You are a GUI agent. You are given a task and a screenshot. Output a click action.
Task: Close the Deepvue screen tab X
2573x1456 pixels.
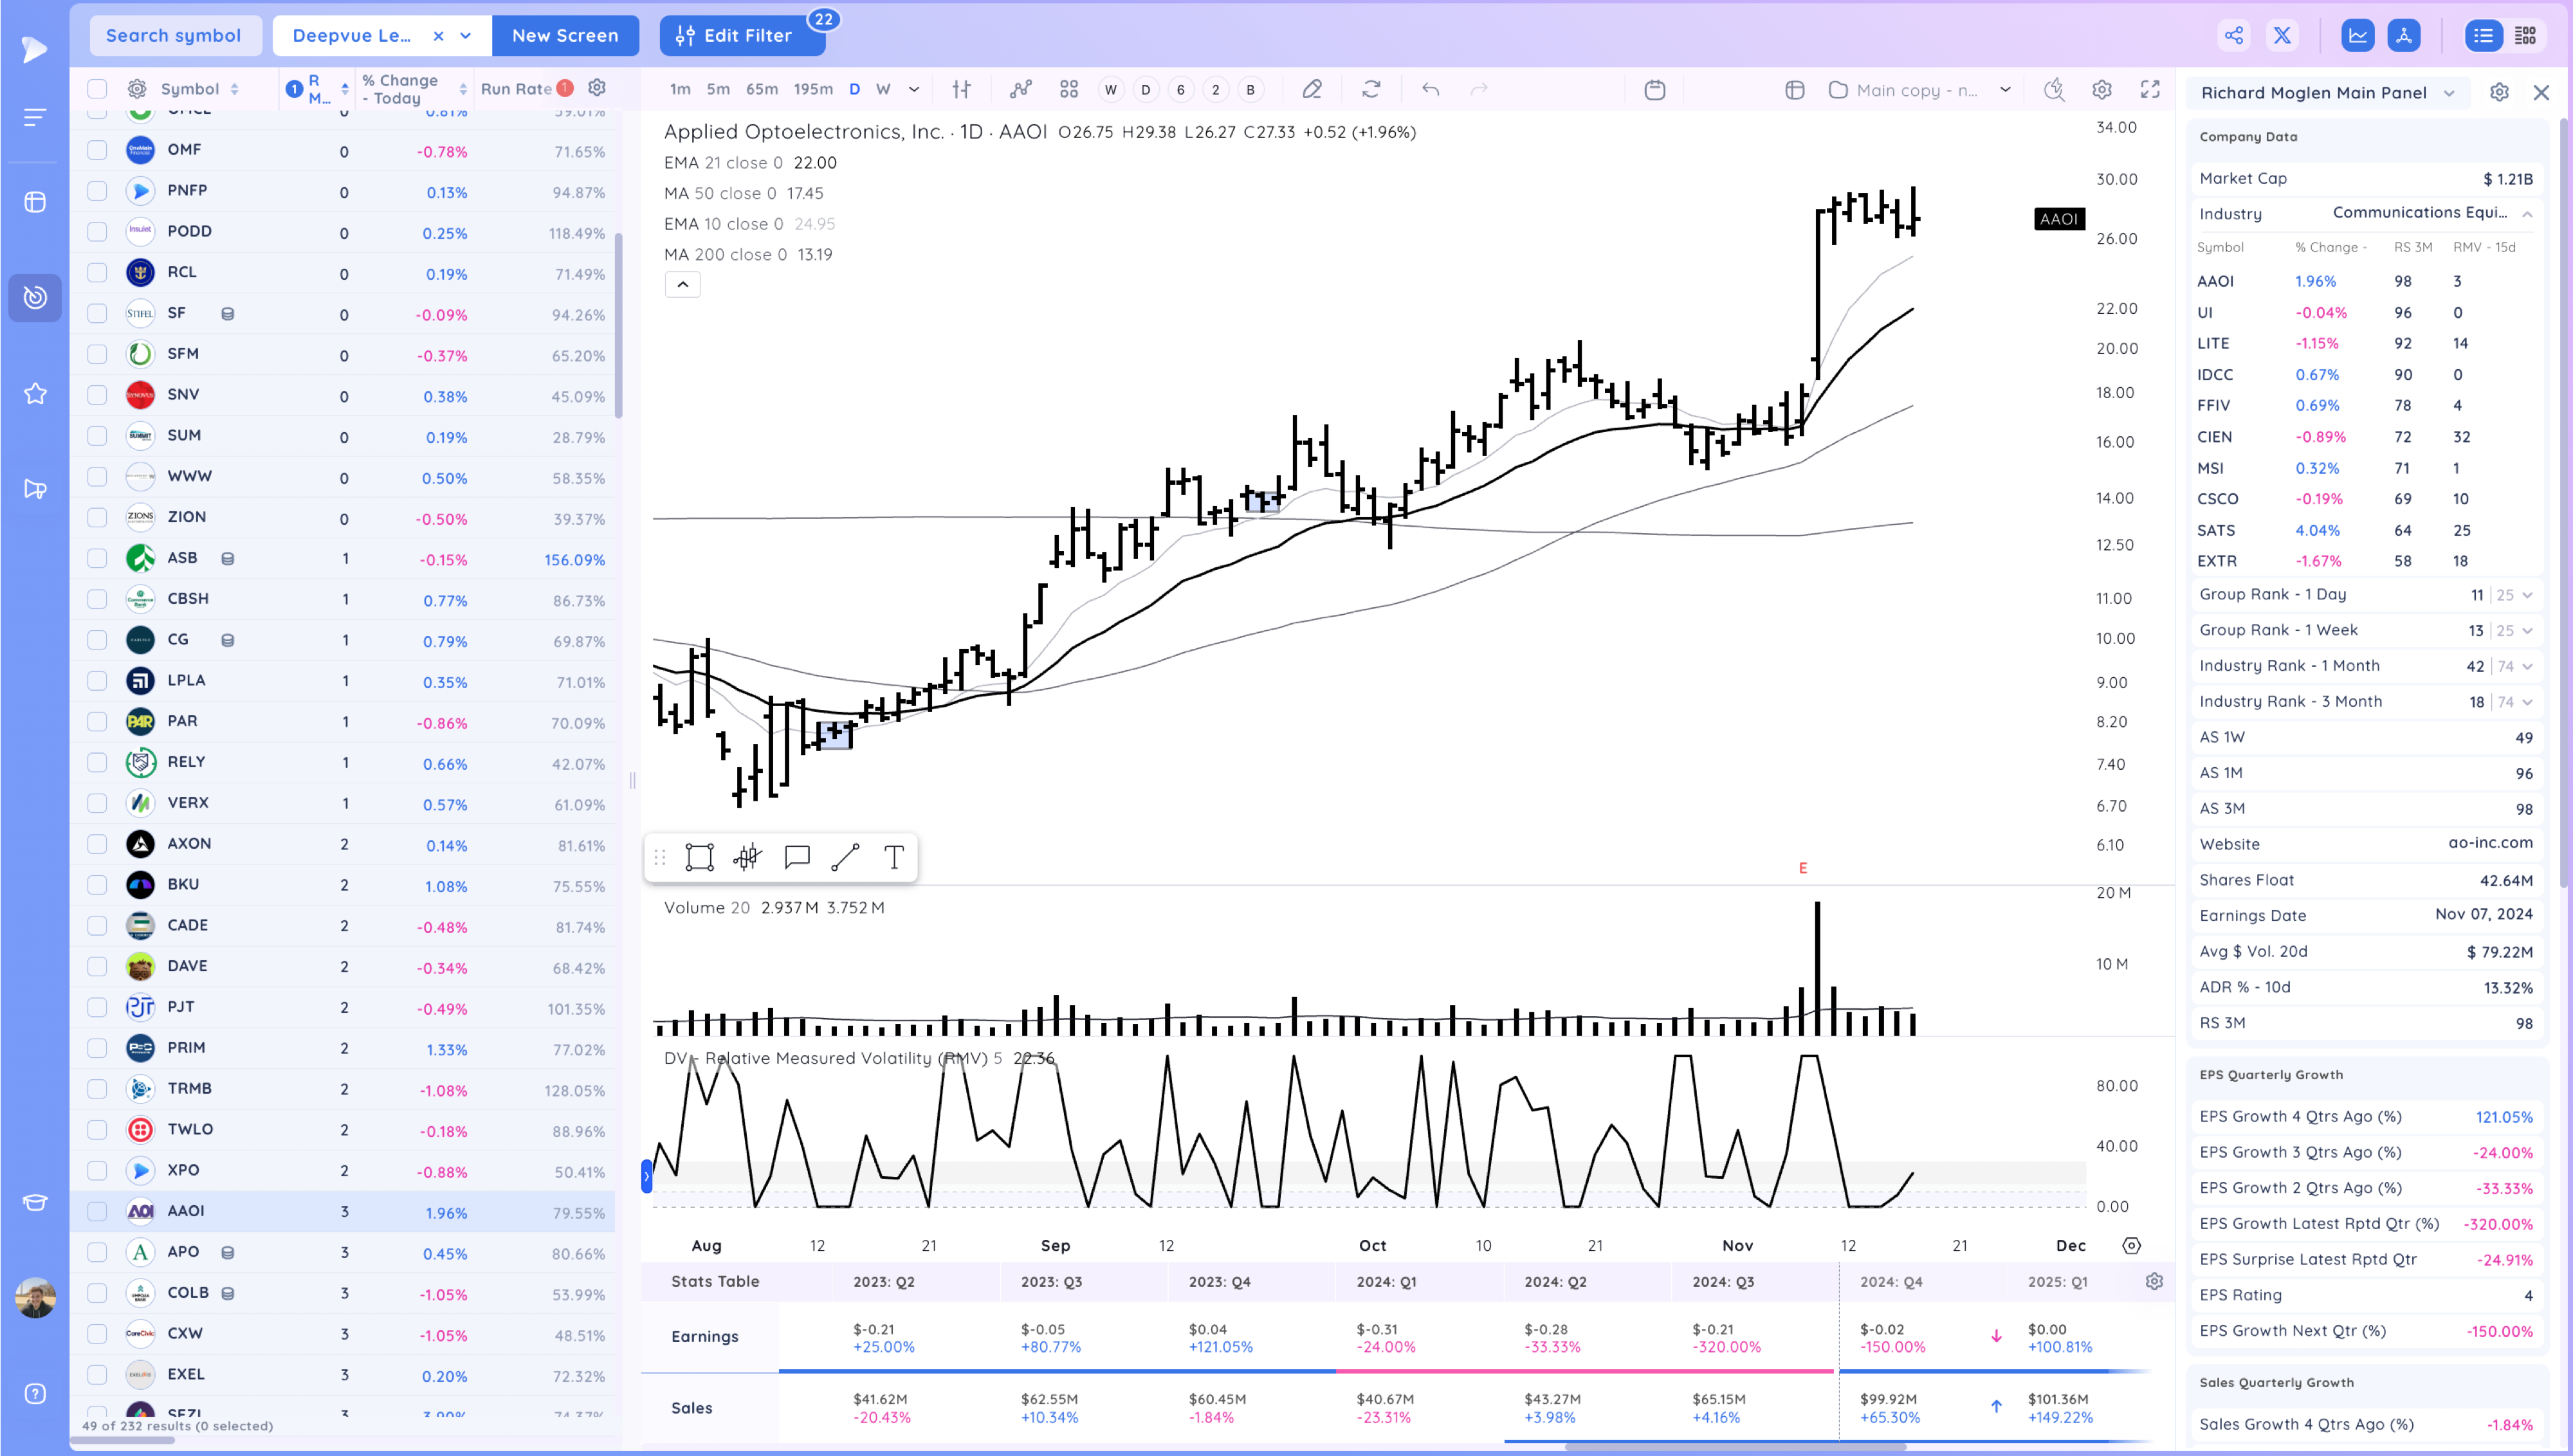[x=438, y=36]
